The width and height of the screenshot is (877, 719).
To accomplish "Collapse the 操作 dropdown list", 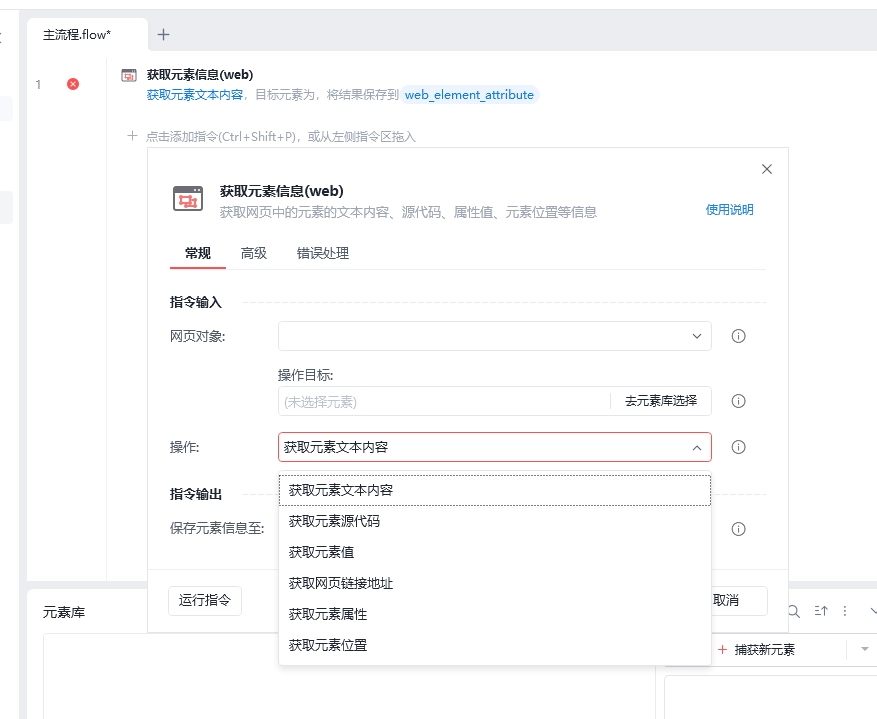I will coord(696,447).
